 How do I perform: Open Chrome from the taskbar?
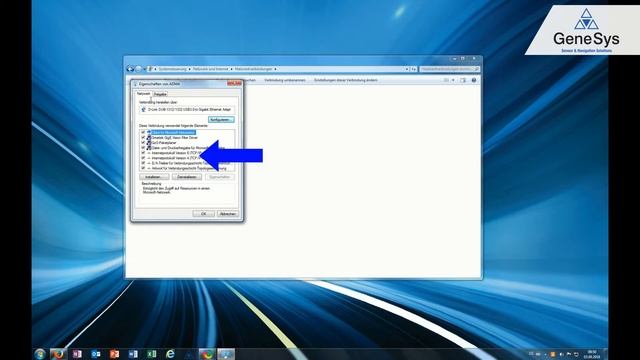[207, 354]
